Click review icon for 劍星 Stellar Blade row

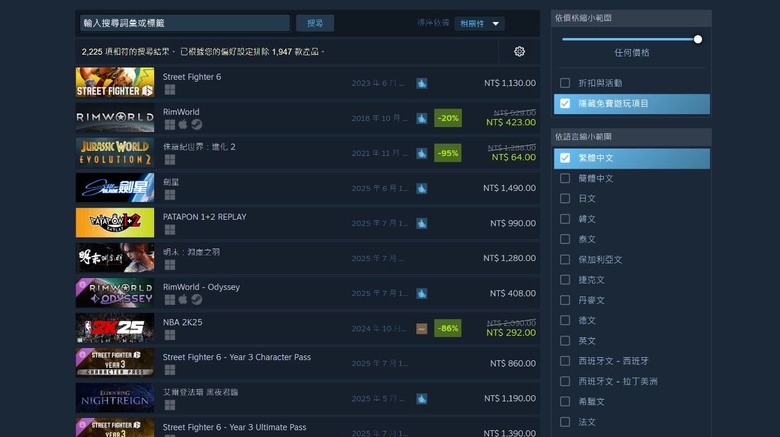pyautogui.click(x=421, y=189)
